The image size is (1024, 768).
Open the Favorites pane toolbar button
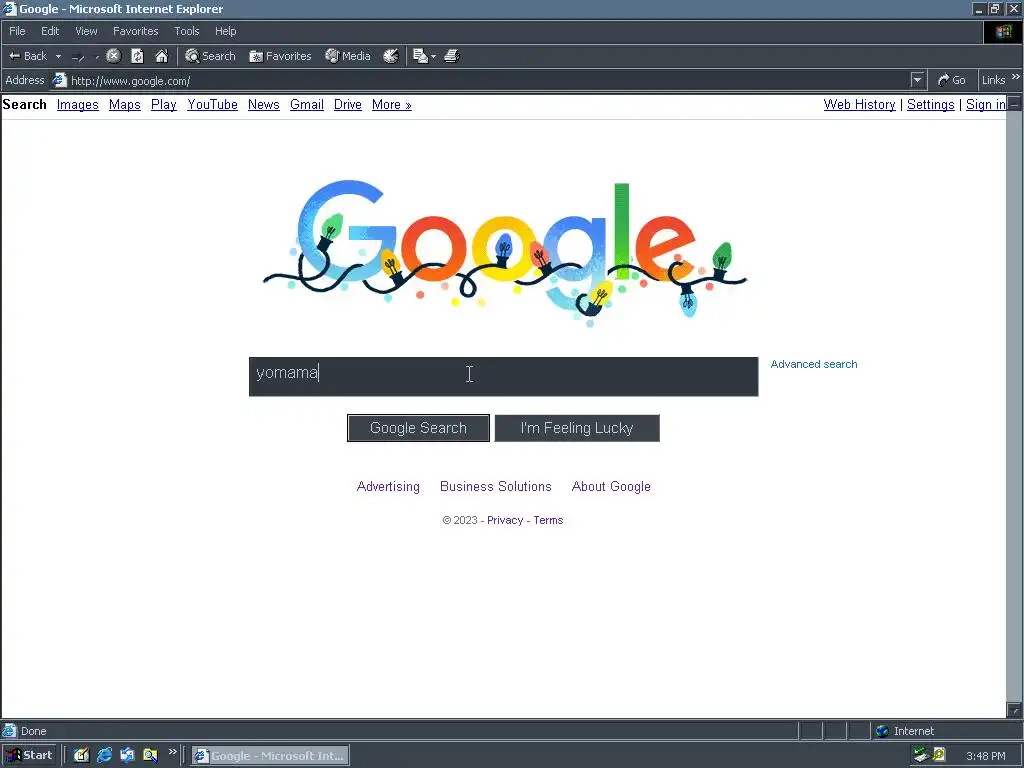click(280, 56)
